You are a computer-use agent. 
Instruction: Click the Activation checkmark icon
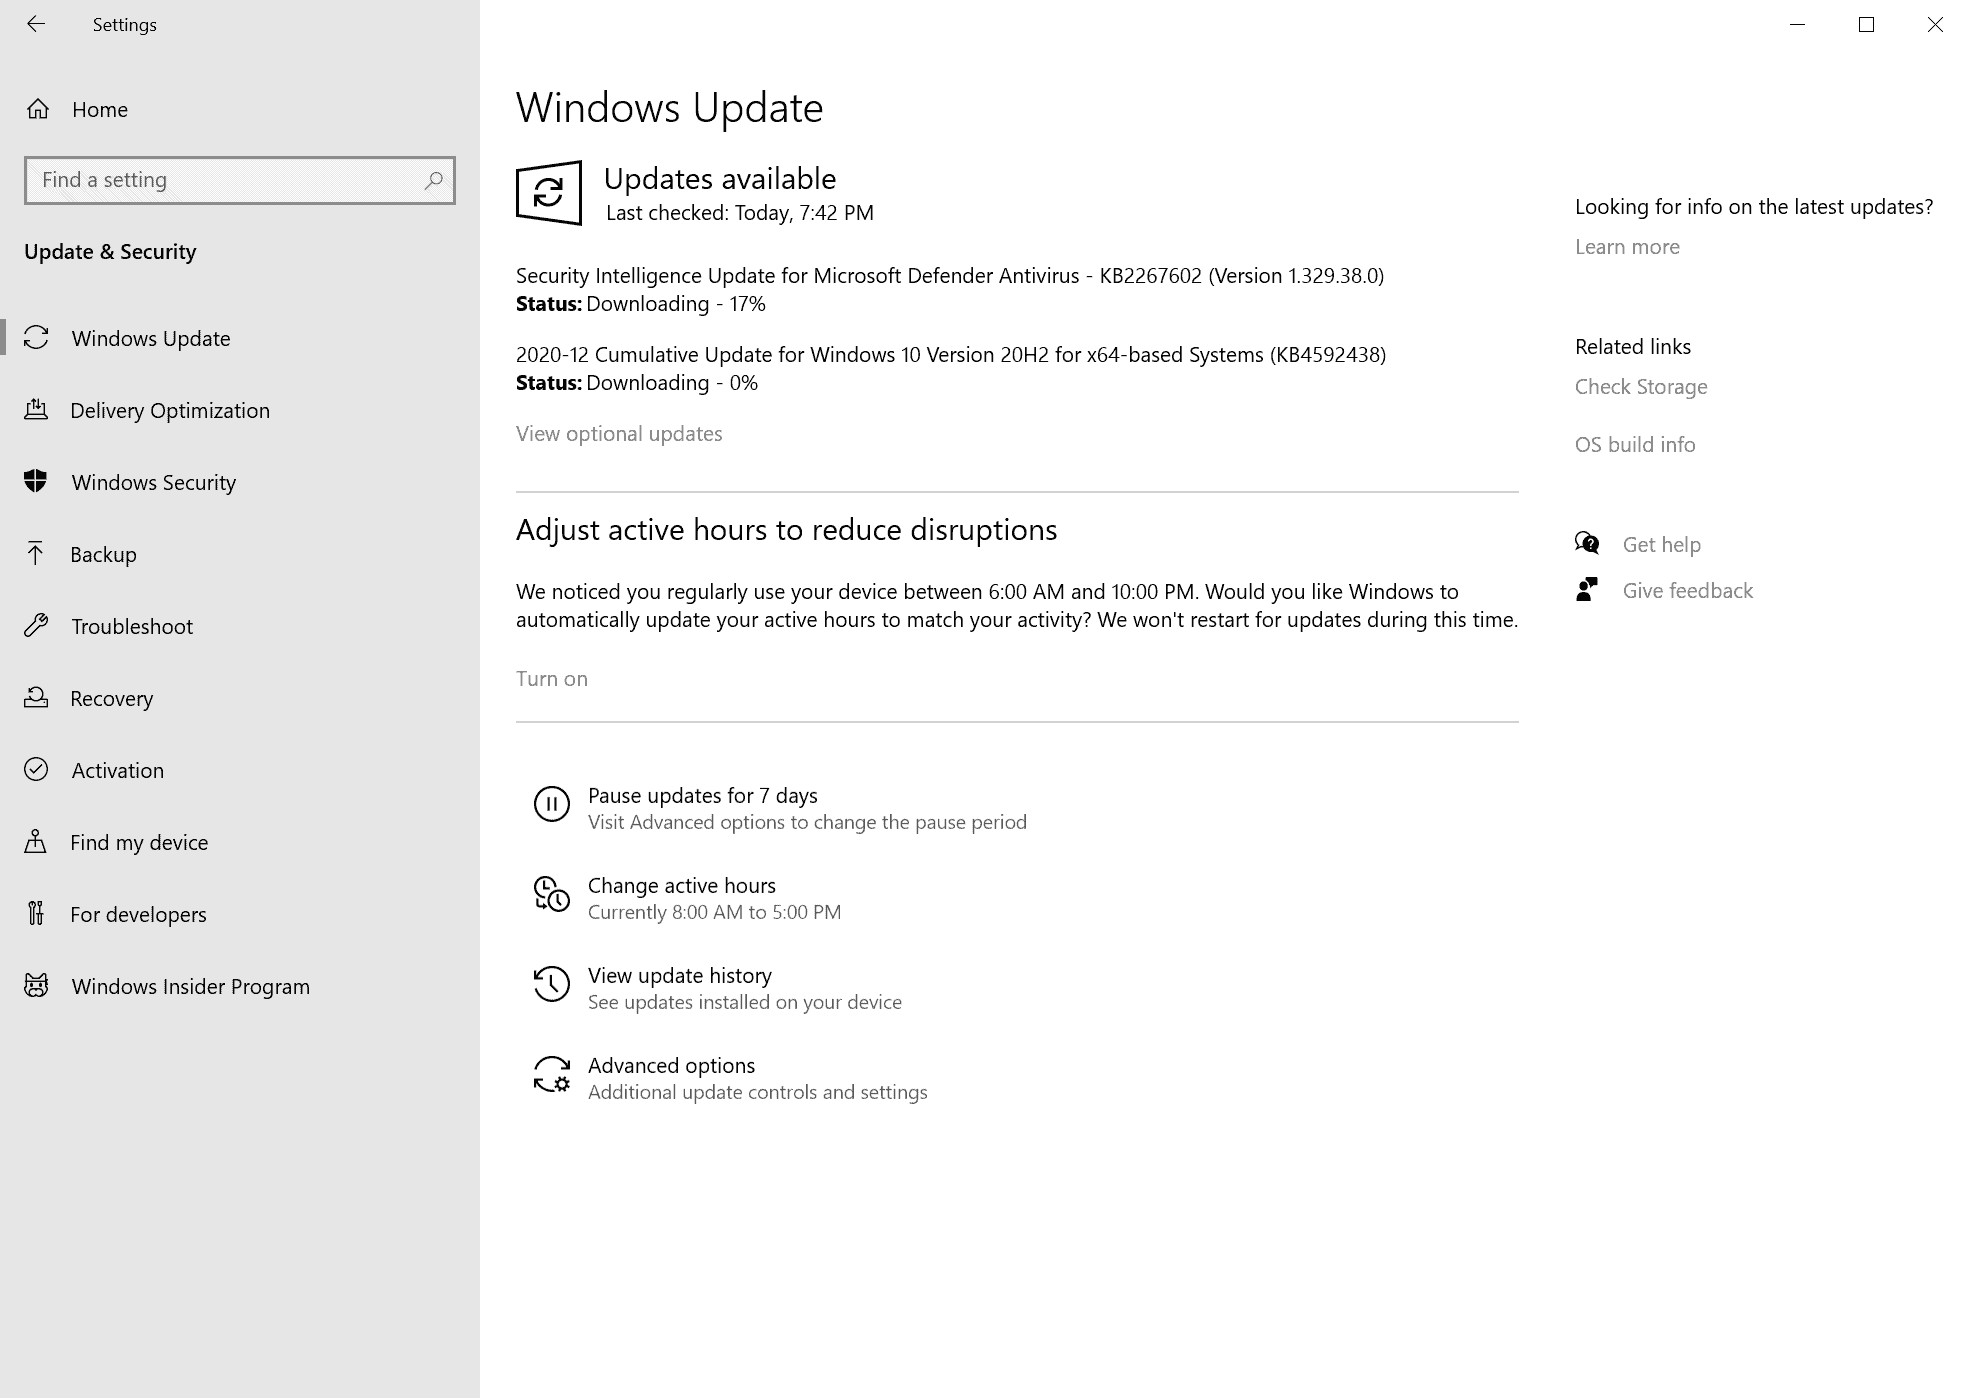pyautogui.click(x=38, y=769)
